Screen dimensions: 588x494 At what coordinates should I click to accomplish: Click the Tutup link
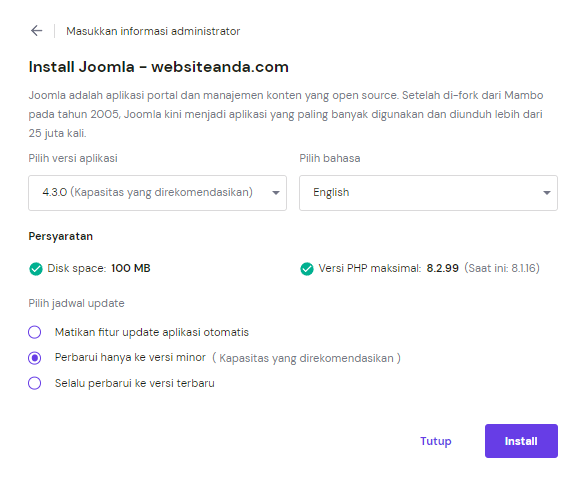(x=436, y=441)
